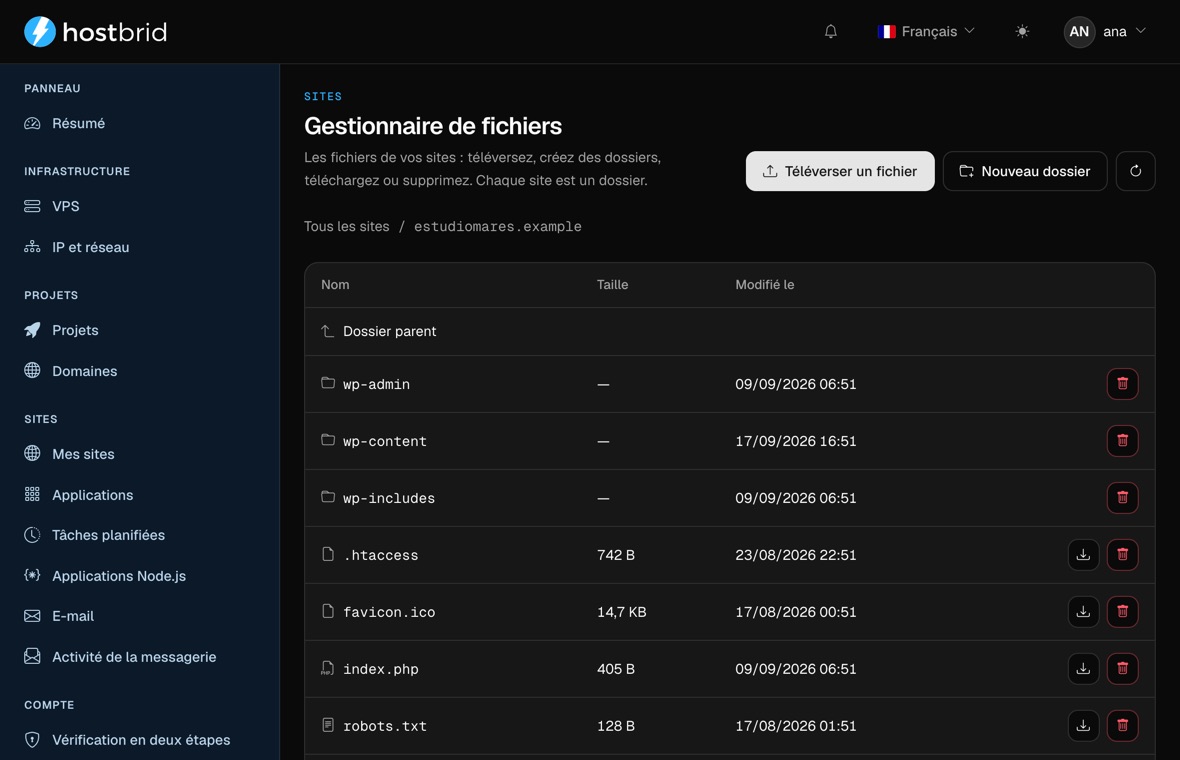Viewport: 1180px width, 760px height.
Task: Click the index.php file type icon
Action: tap(327, 668)
